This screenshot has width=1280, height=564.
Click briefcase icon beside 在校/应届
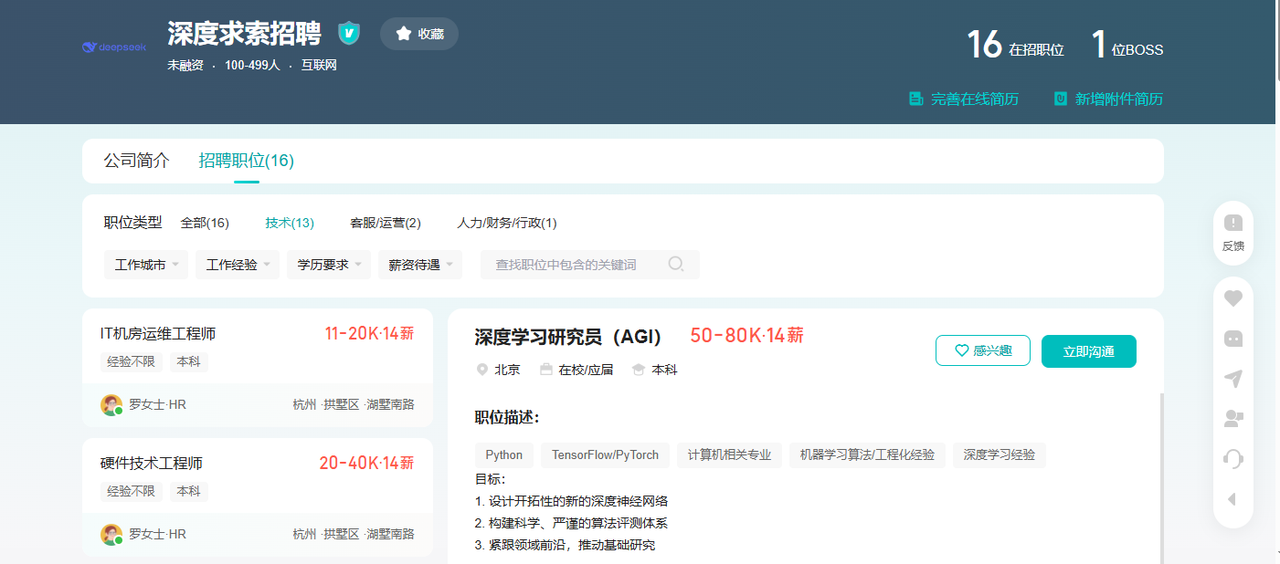tap(546, 369)
